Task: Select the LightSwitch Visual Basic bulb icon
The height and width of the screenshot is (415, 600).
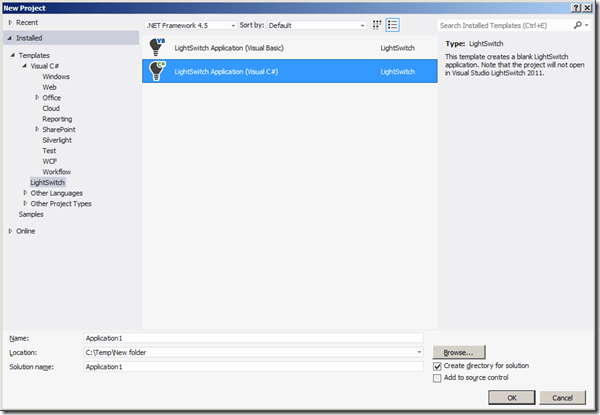Action: [157, 47]
